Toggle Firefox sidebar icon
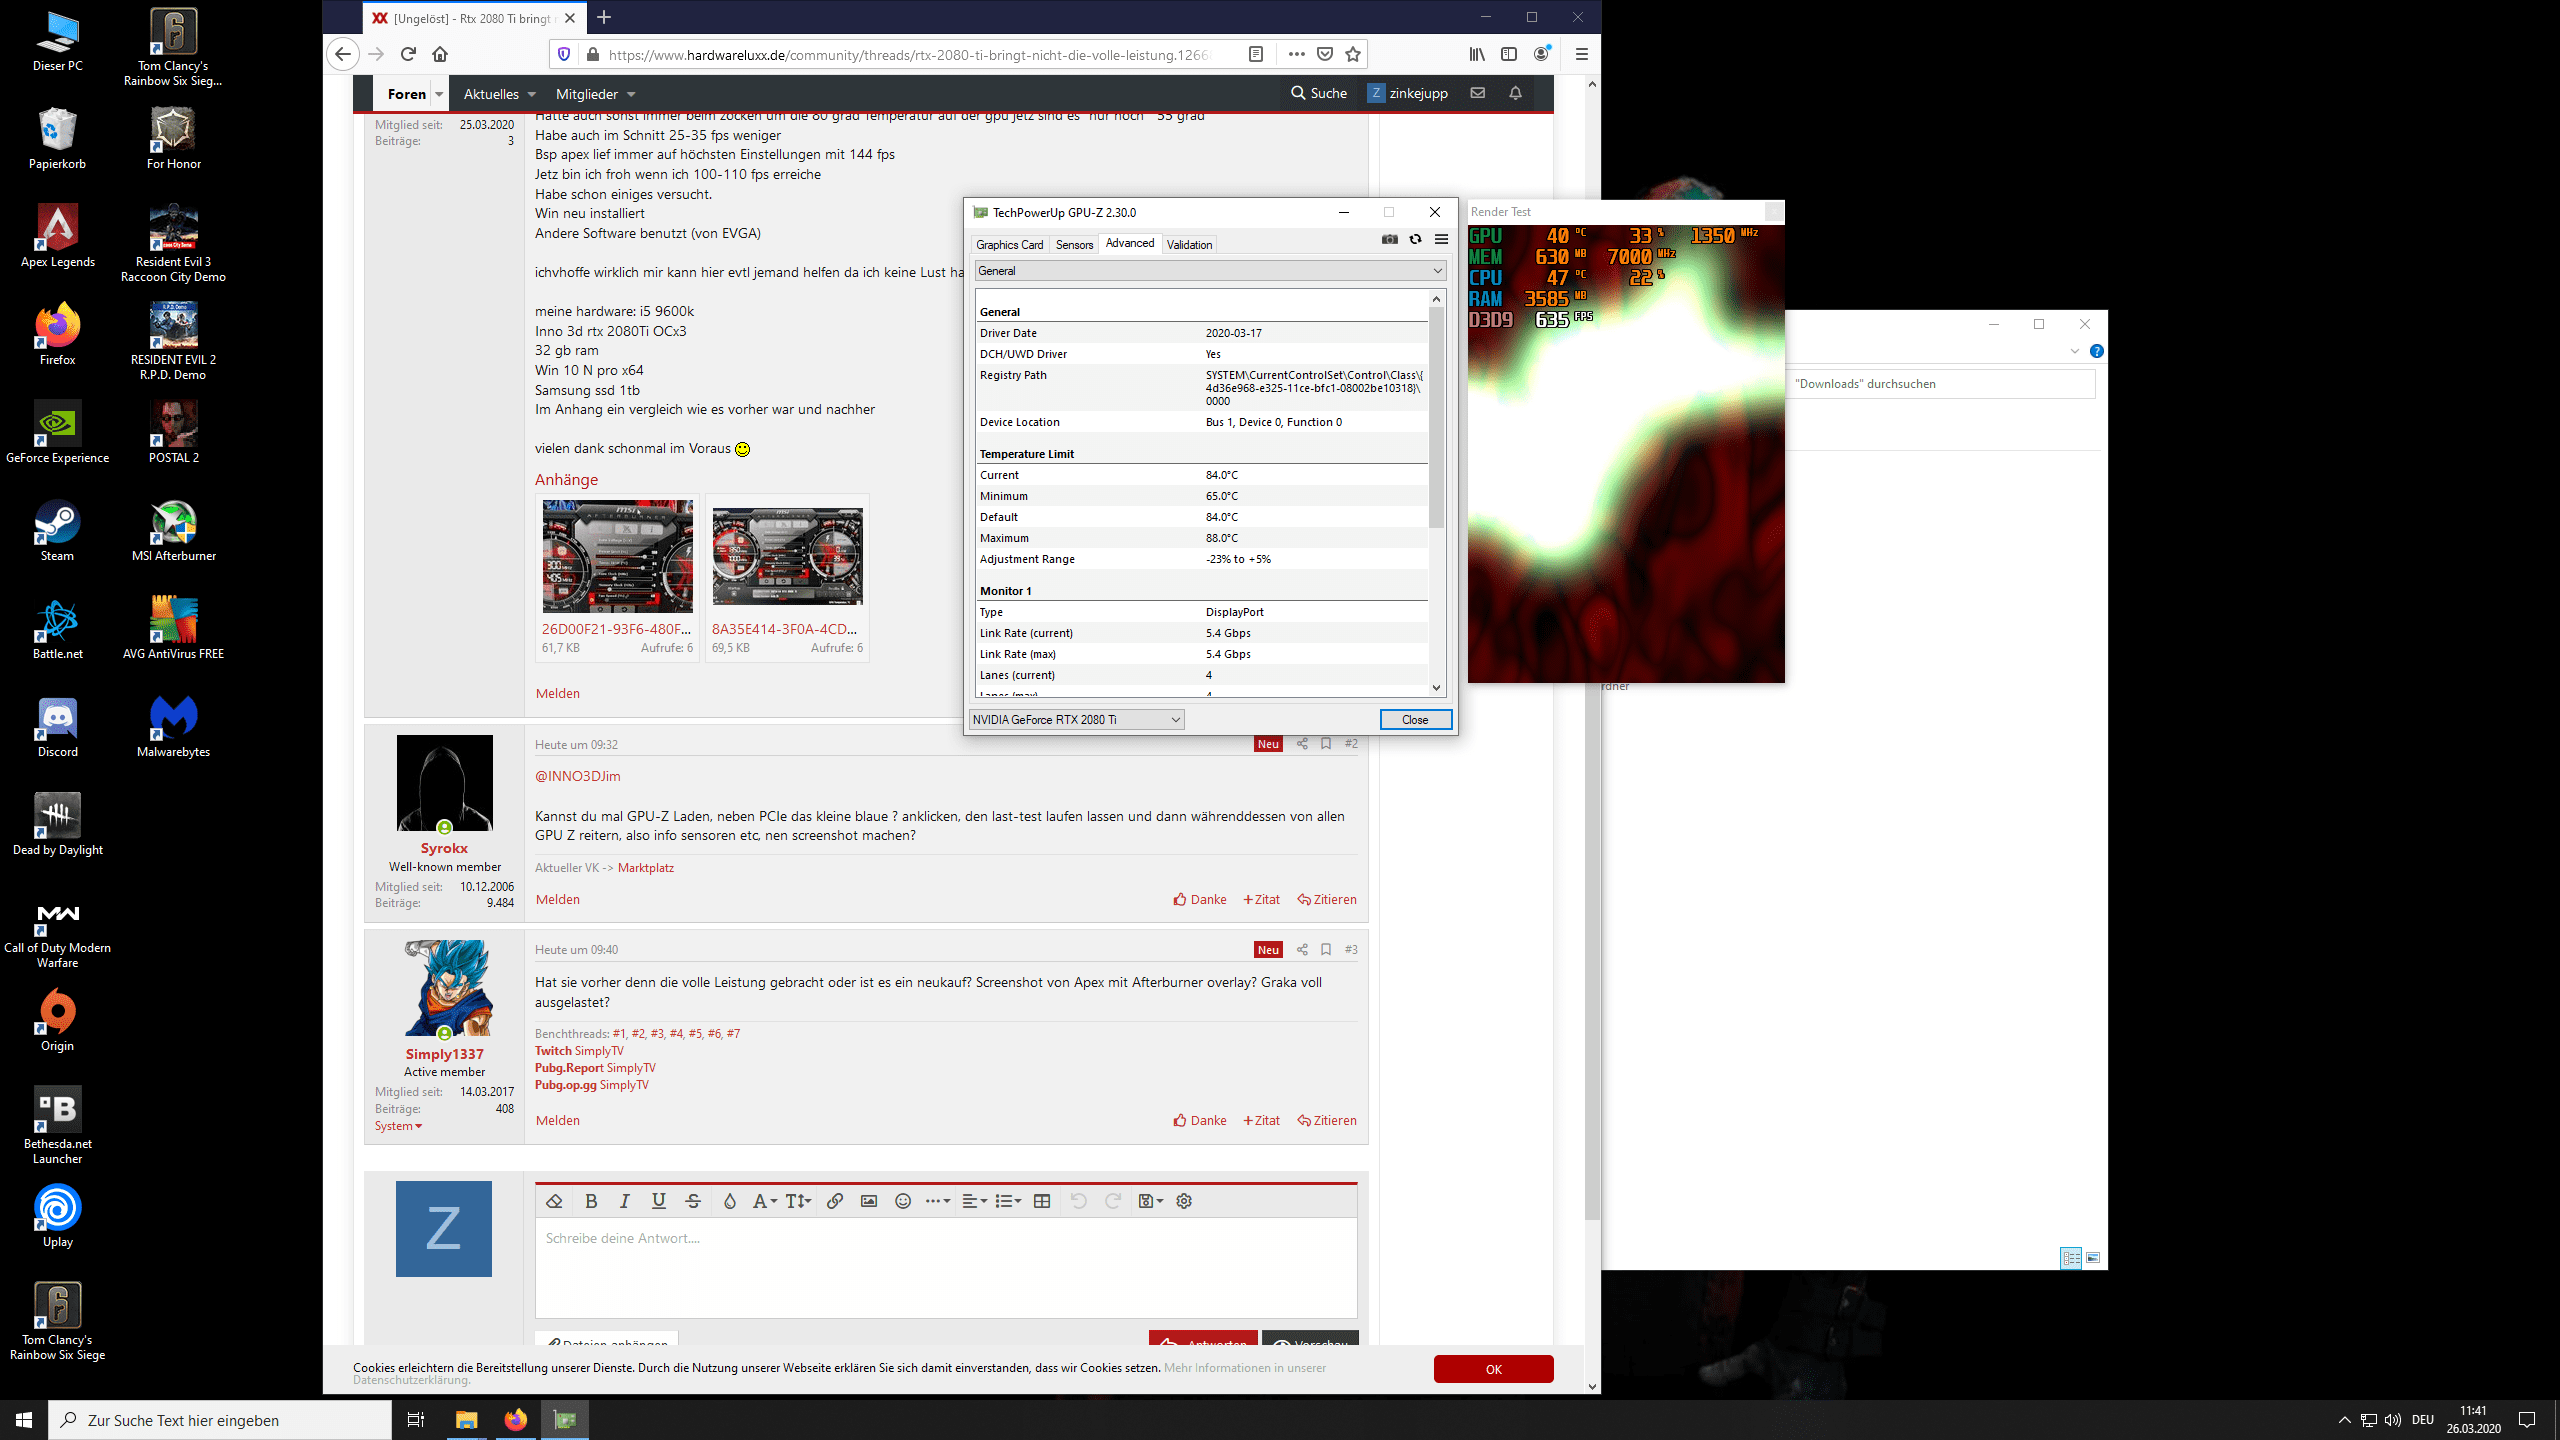 1509,54
